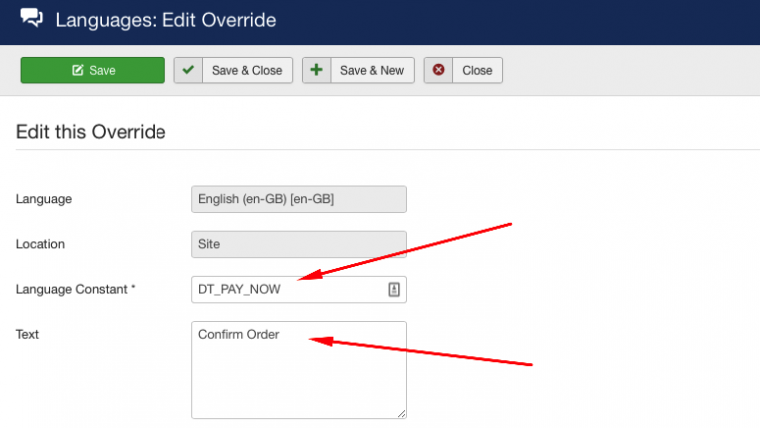760x428 pixels.
Task: Click the green checkmark icon on Save & Close
Action: [x=188, y=70]
